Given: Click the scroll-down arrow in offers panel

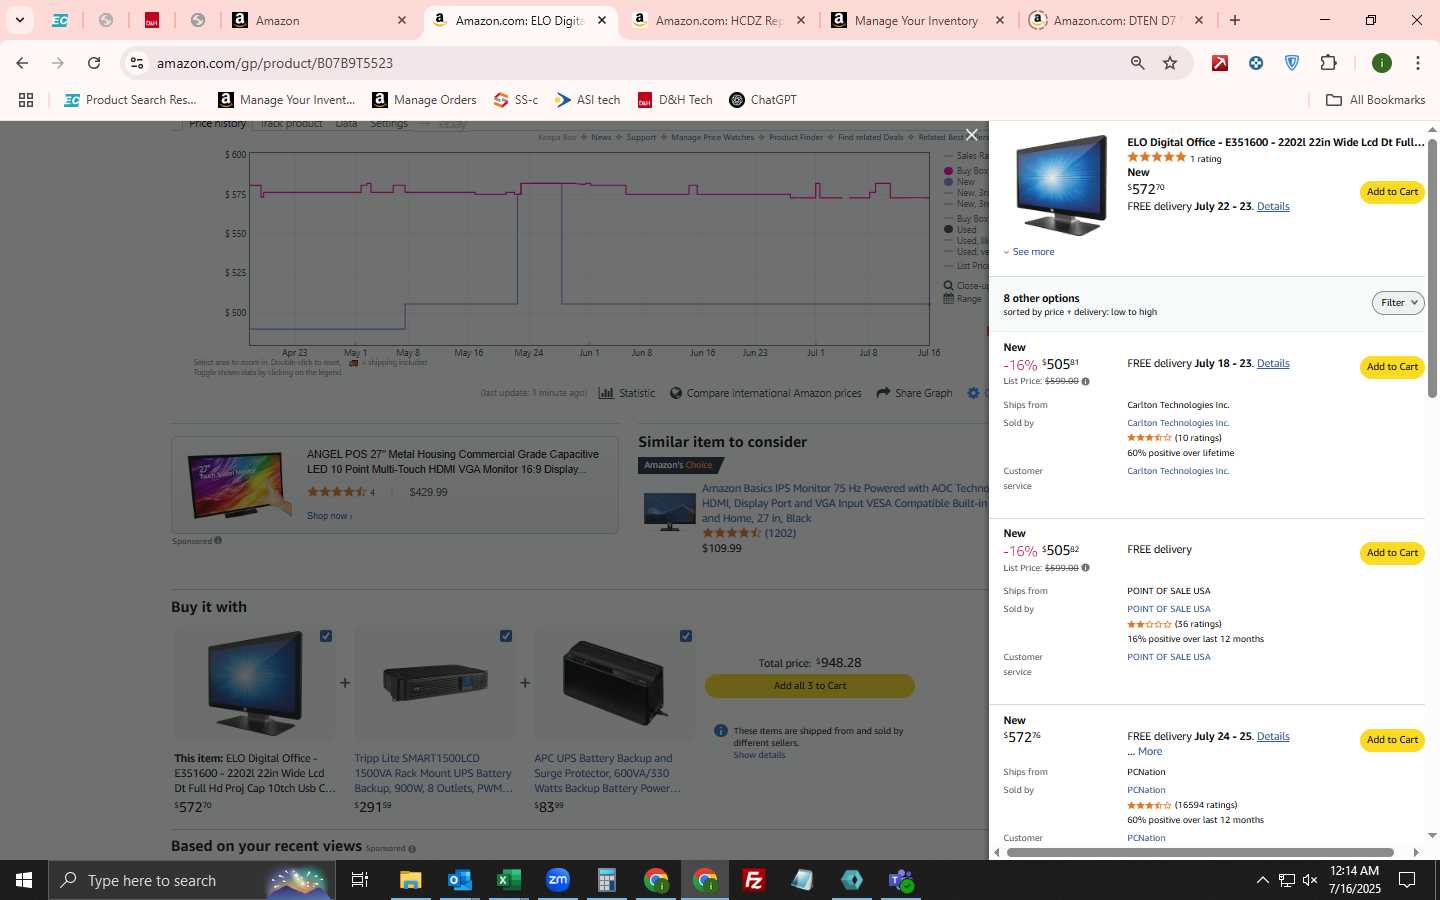Looking at the screenshot, I should click(x=1432, y=835).
